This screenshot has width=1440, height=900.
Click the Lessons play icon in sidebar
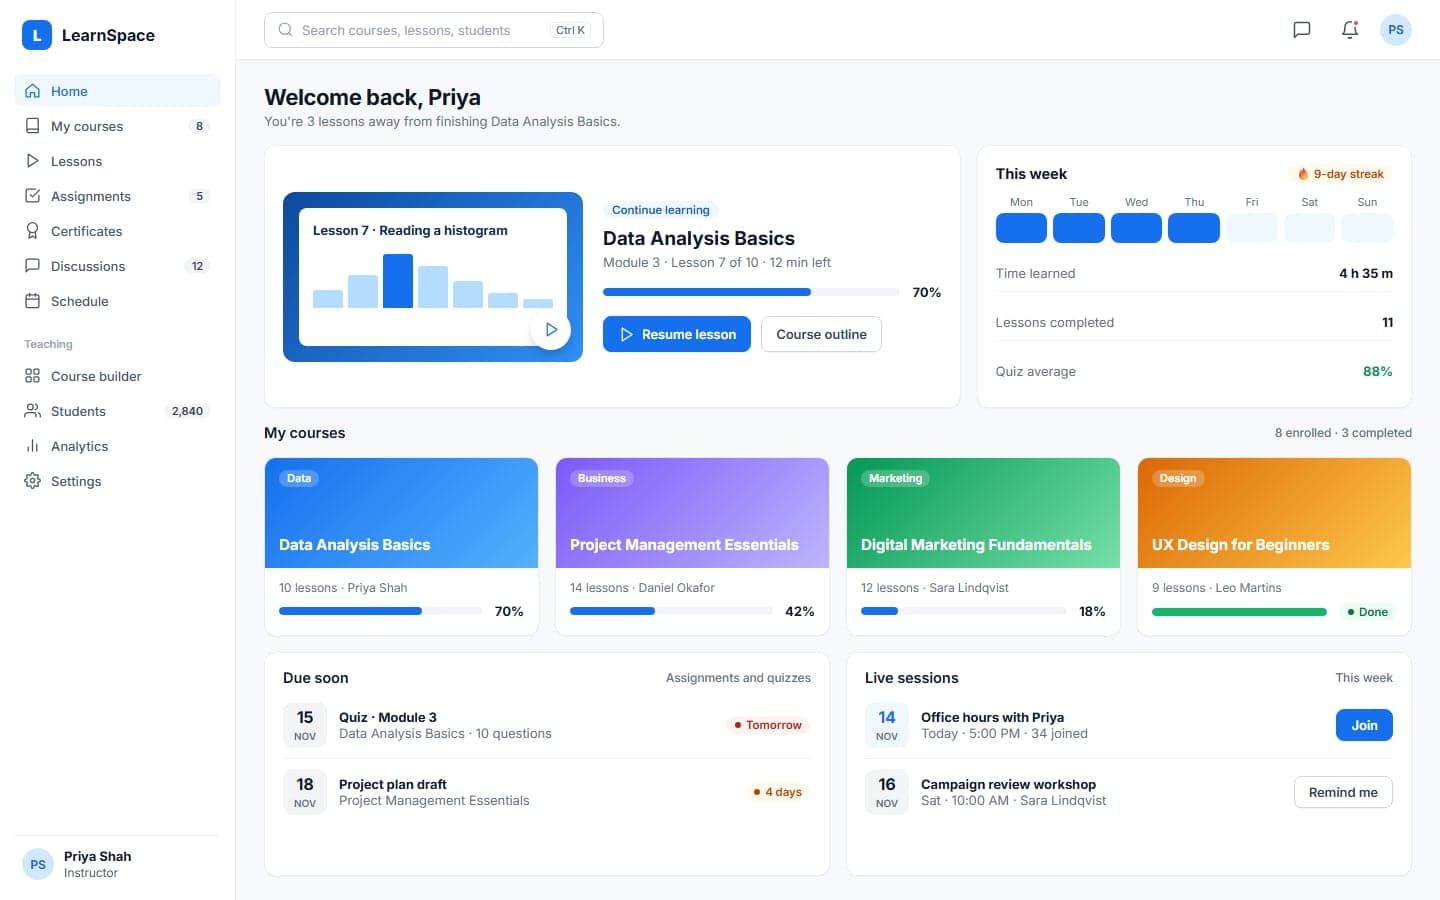pyautogui.click(x=33, y=161)
